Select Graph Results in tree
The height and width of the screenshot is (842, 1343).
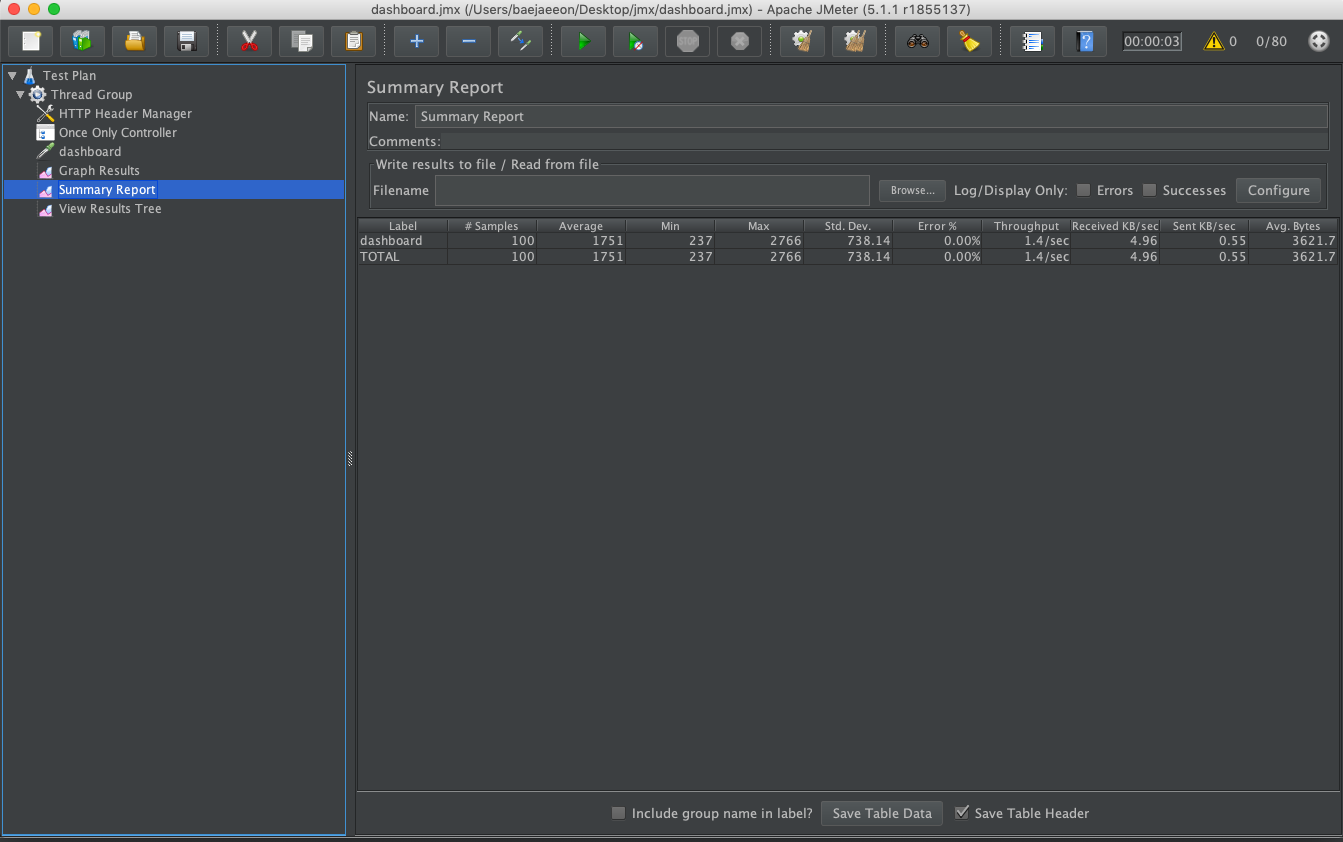tap(99, 171)
